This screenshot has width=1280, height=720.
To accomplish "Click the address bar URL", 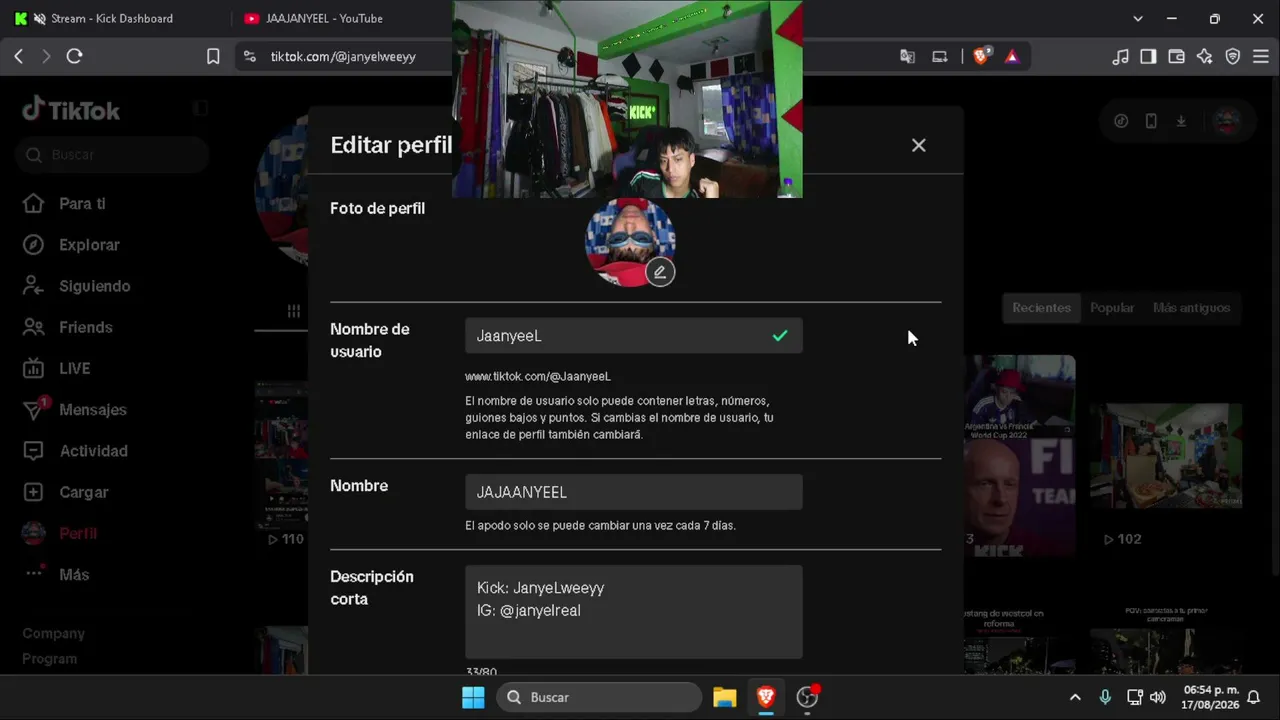I will point(343,57).
